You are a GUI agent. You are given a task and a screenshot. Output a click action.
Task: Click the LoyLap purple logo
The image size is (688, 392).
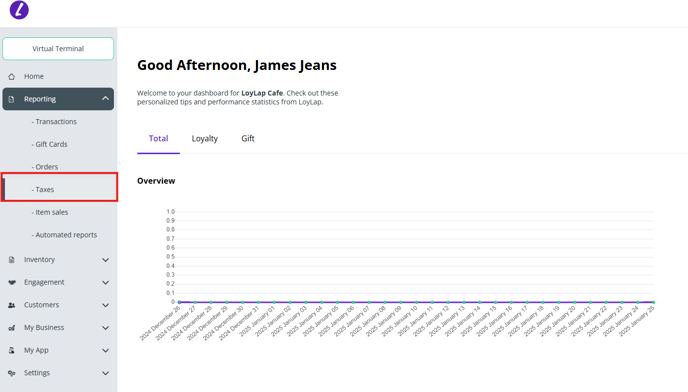[19, 10]
